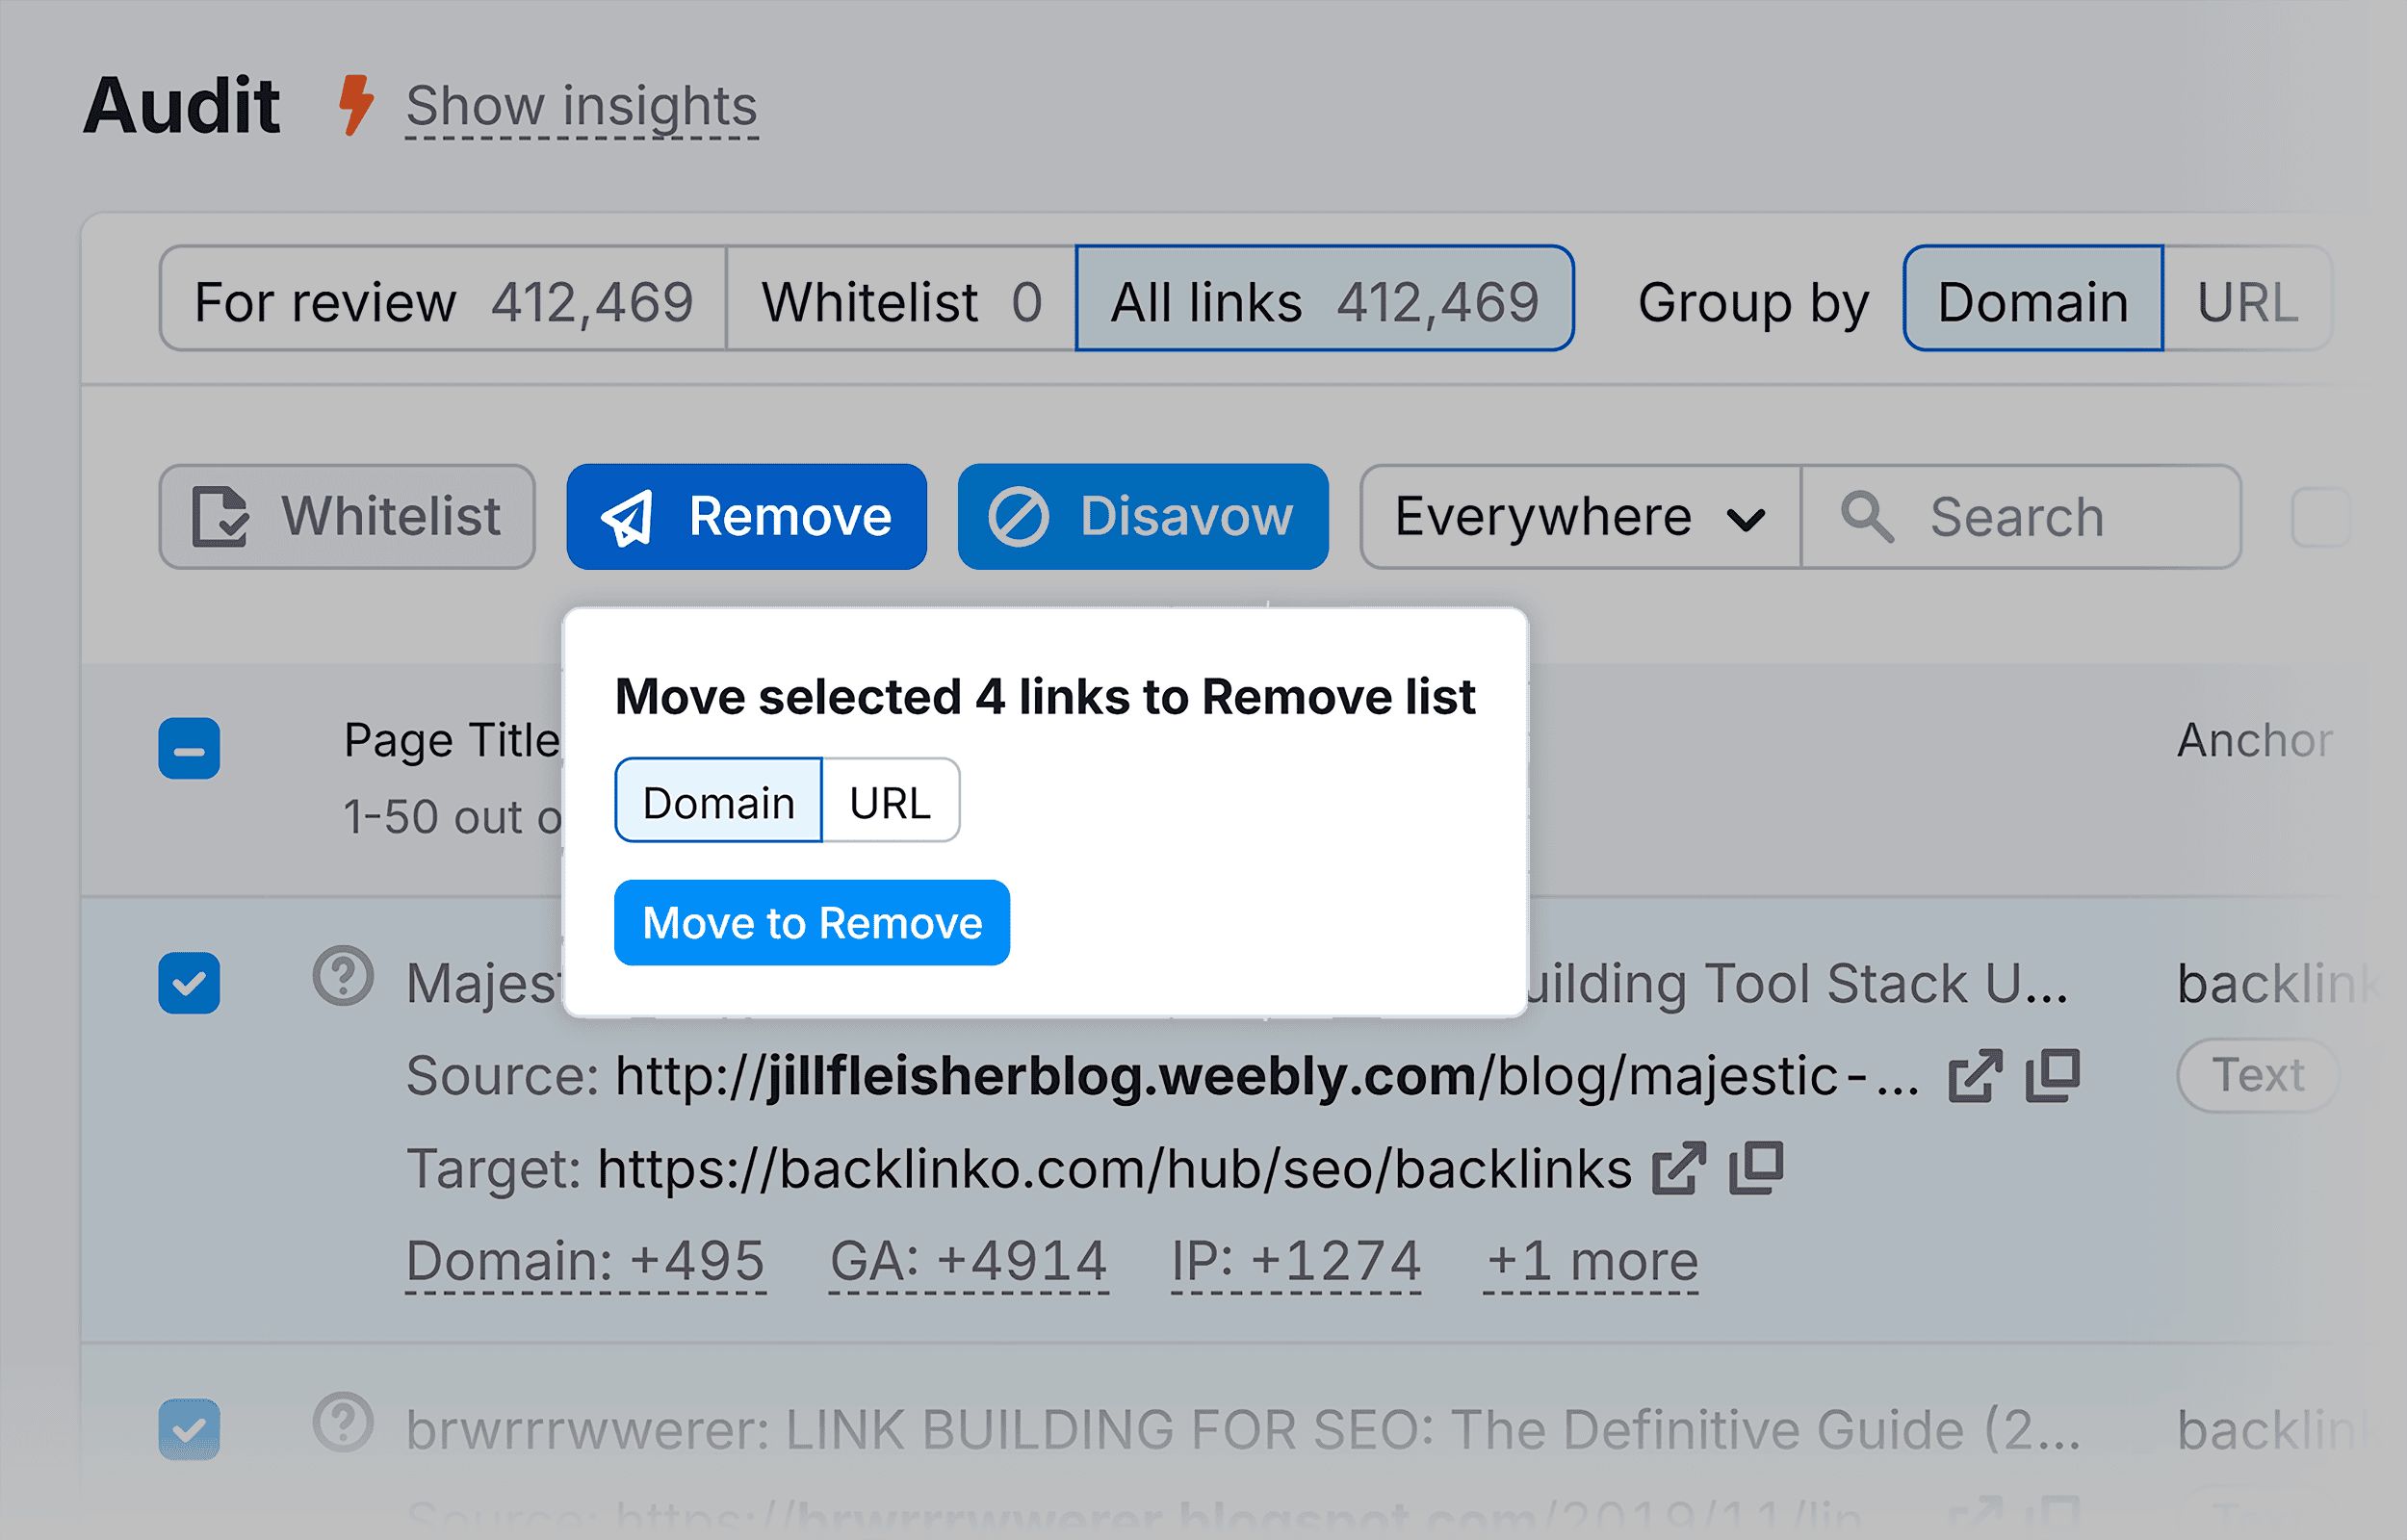Screen dimensions: 2407x1540
Task: Expand the +1 more metrics
Action: click(1589, 1261)
